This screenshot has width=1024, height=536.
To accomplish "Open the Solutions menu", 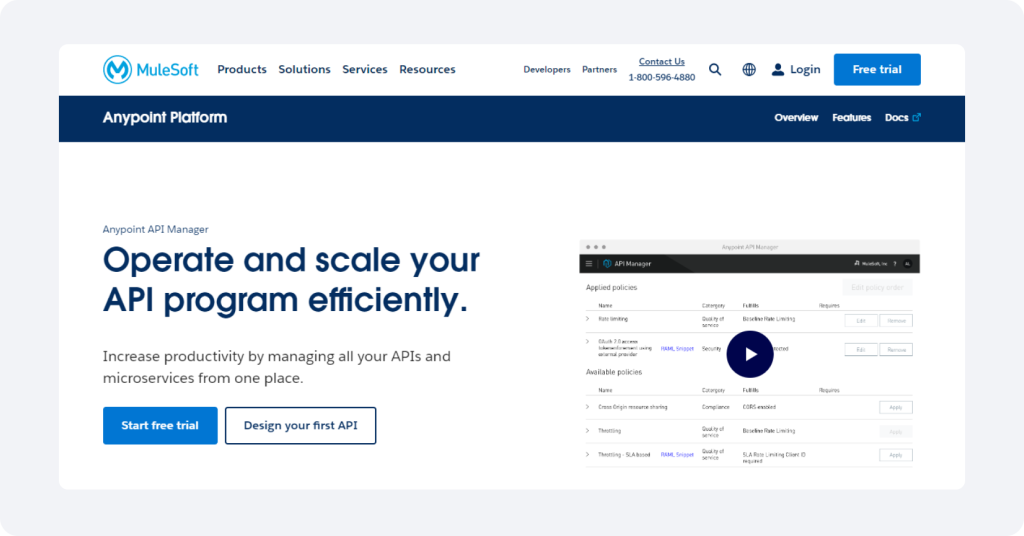I will (x=304, y=69).
